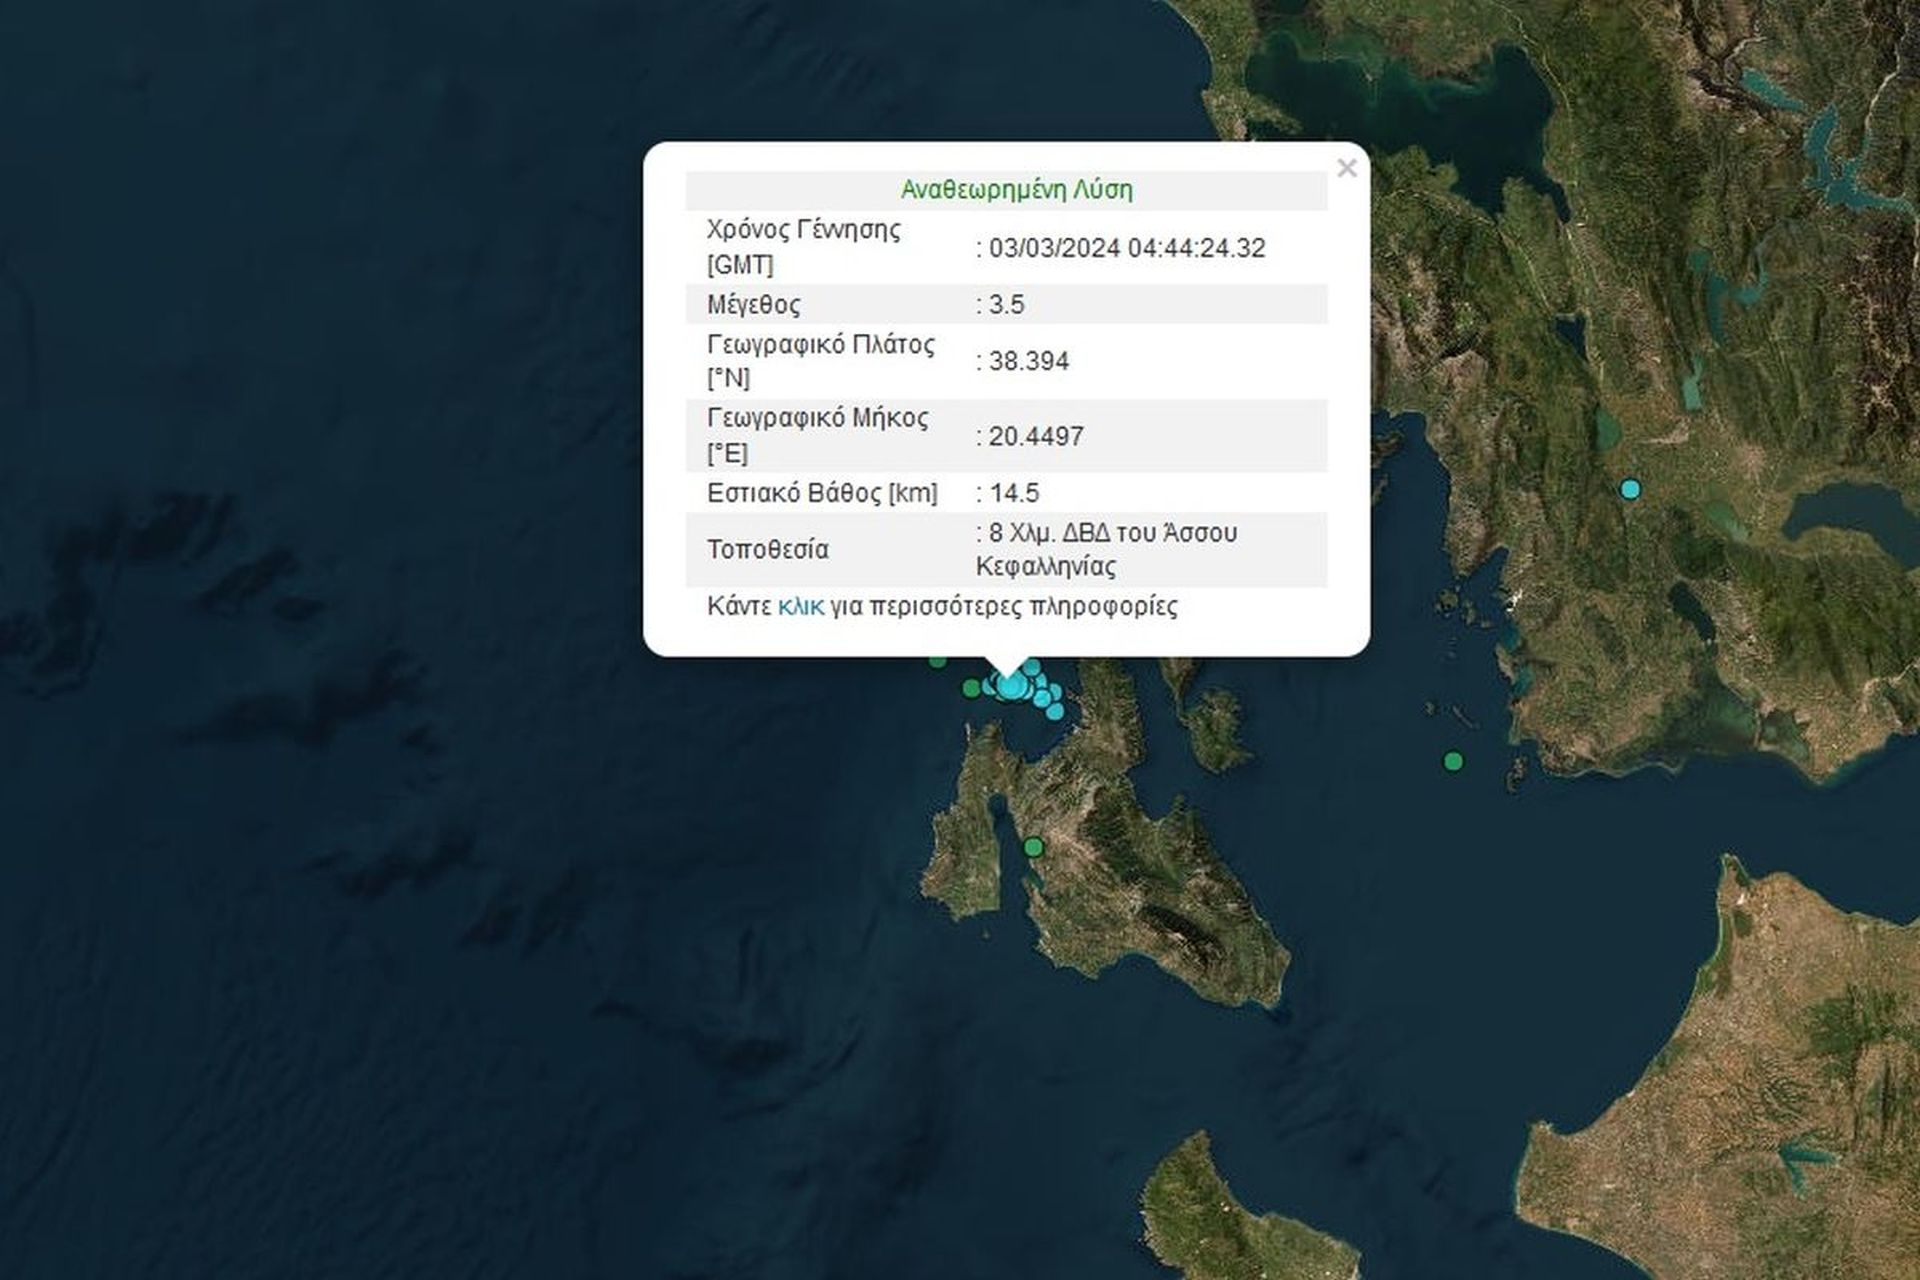Select the green marker partly hidden under popup edge
The height and width of the screenshot is (1280, 1920).
point(937,661)
